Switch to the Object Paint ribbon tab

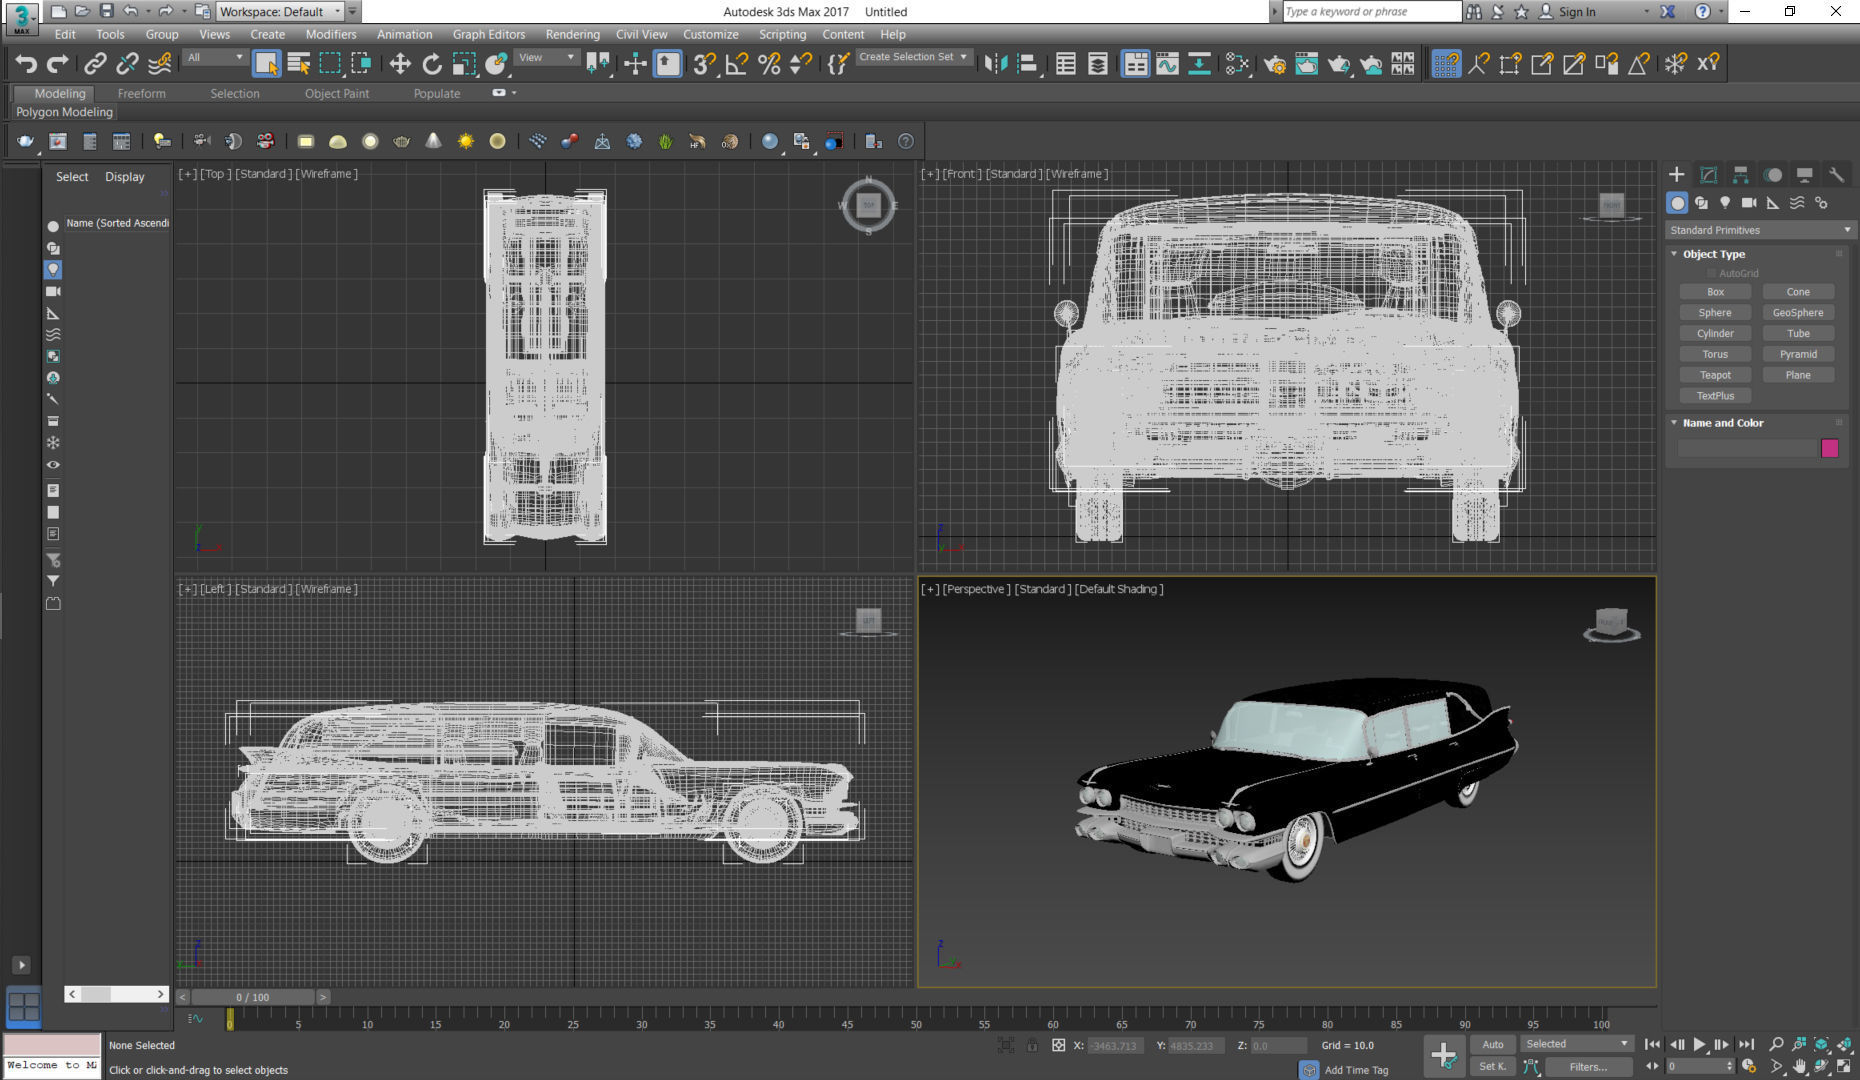[x=337, y=93]
